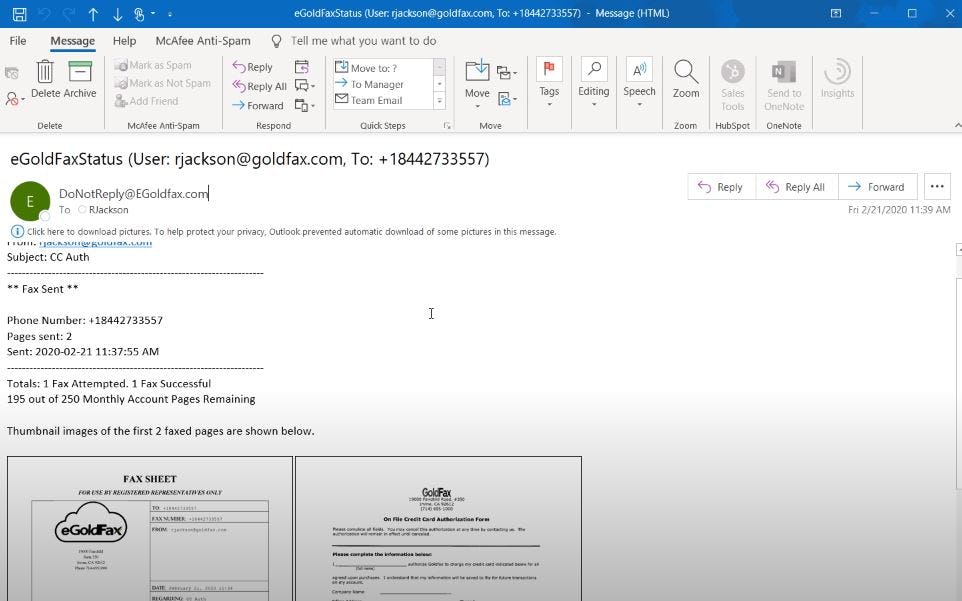
Task: Click the Ignore conversation icon in Delete group
Action: (11, 73)
